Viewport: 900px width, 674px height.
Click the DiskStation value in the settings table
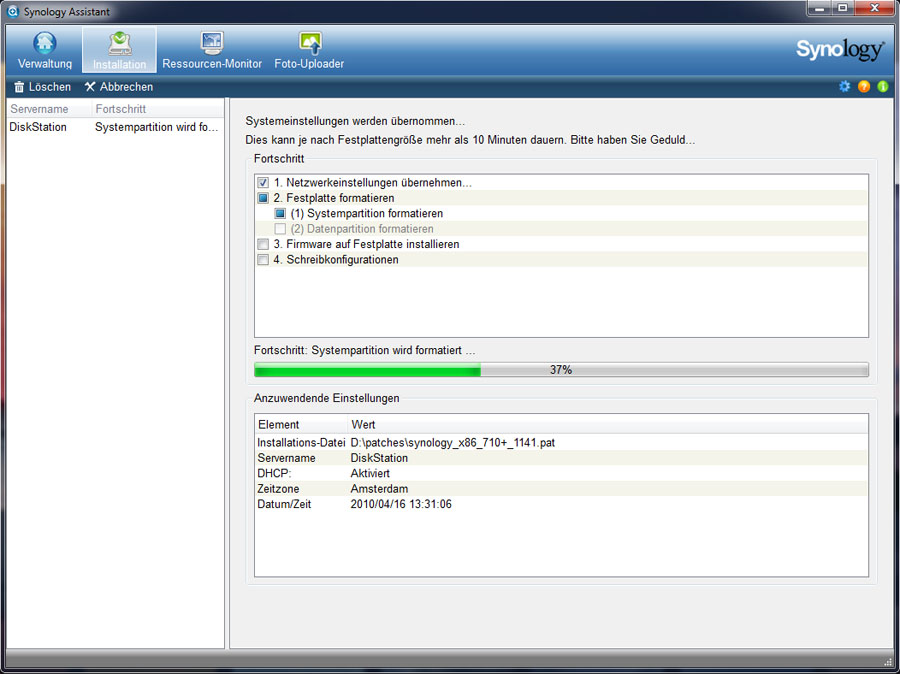coord(379,458)
